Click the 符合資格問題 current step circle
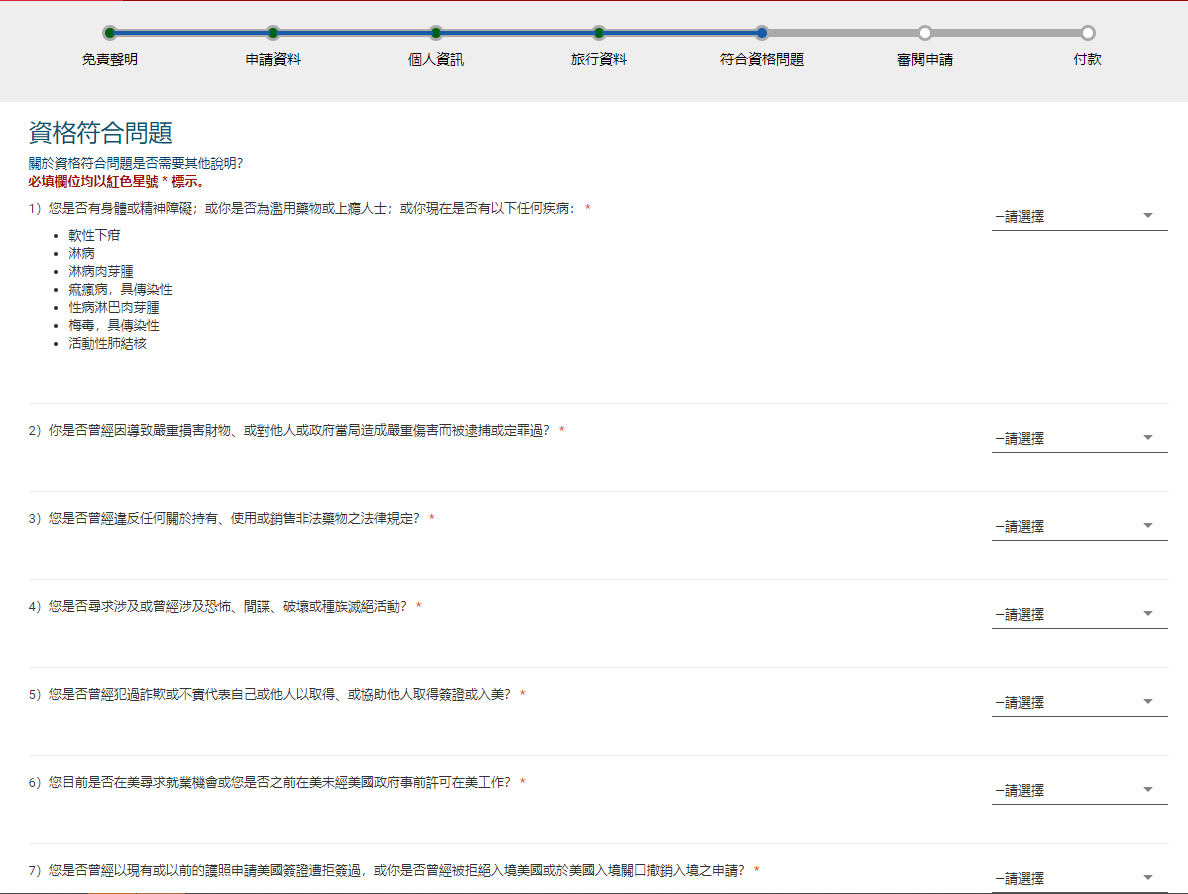Image resolution: width=1188 pixels, height=894 pixels. (762, 33)
